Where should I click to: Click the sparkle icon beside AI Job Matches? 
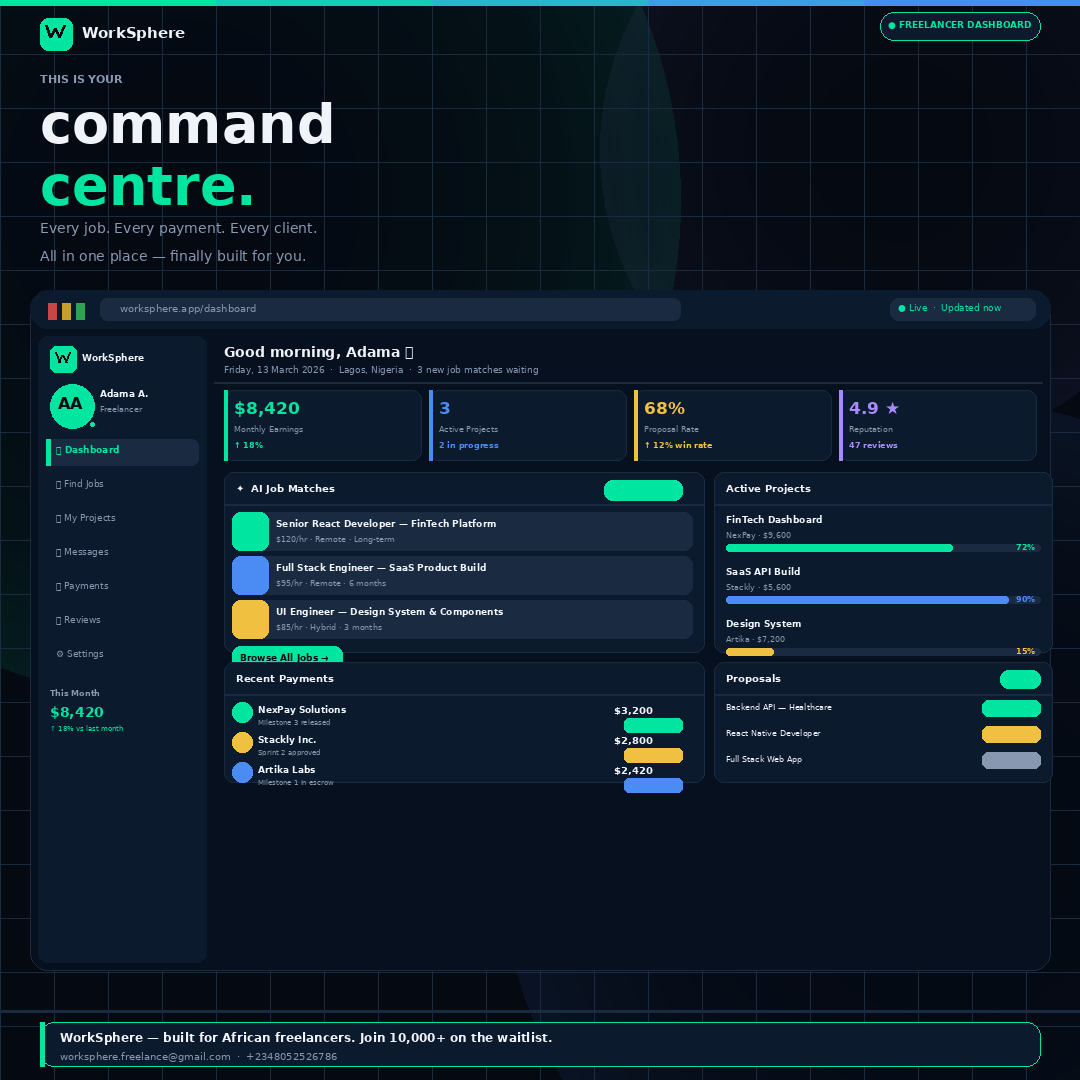pos(240,488)
